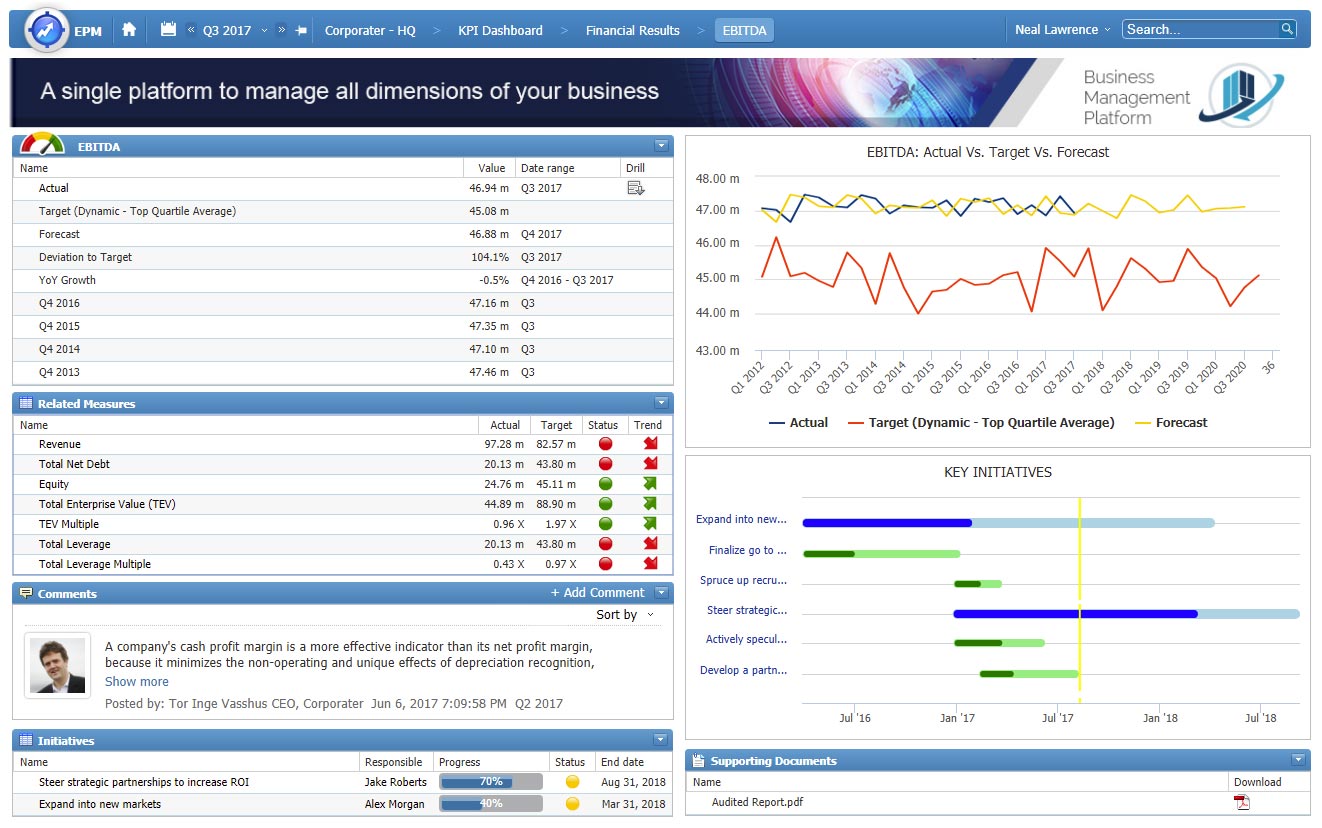Open the calendar period picker icon
Viewport: 1322px width, 828px height.
tap(168, 30)
